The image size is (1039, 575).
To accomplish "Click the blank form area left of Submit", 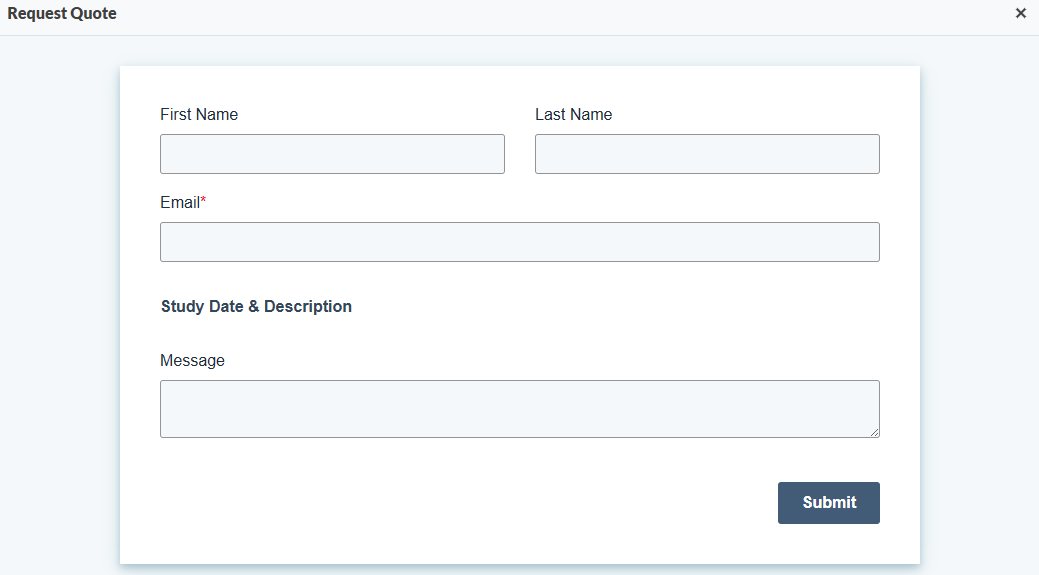I will point(464,503).
